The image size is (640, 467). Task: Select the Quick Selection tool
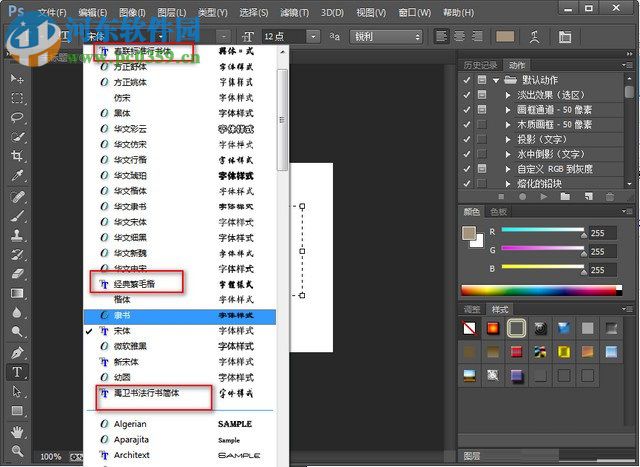tap(17, 137)
